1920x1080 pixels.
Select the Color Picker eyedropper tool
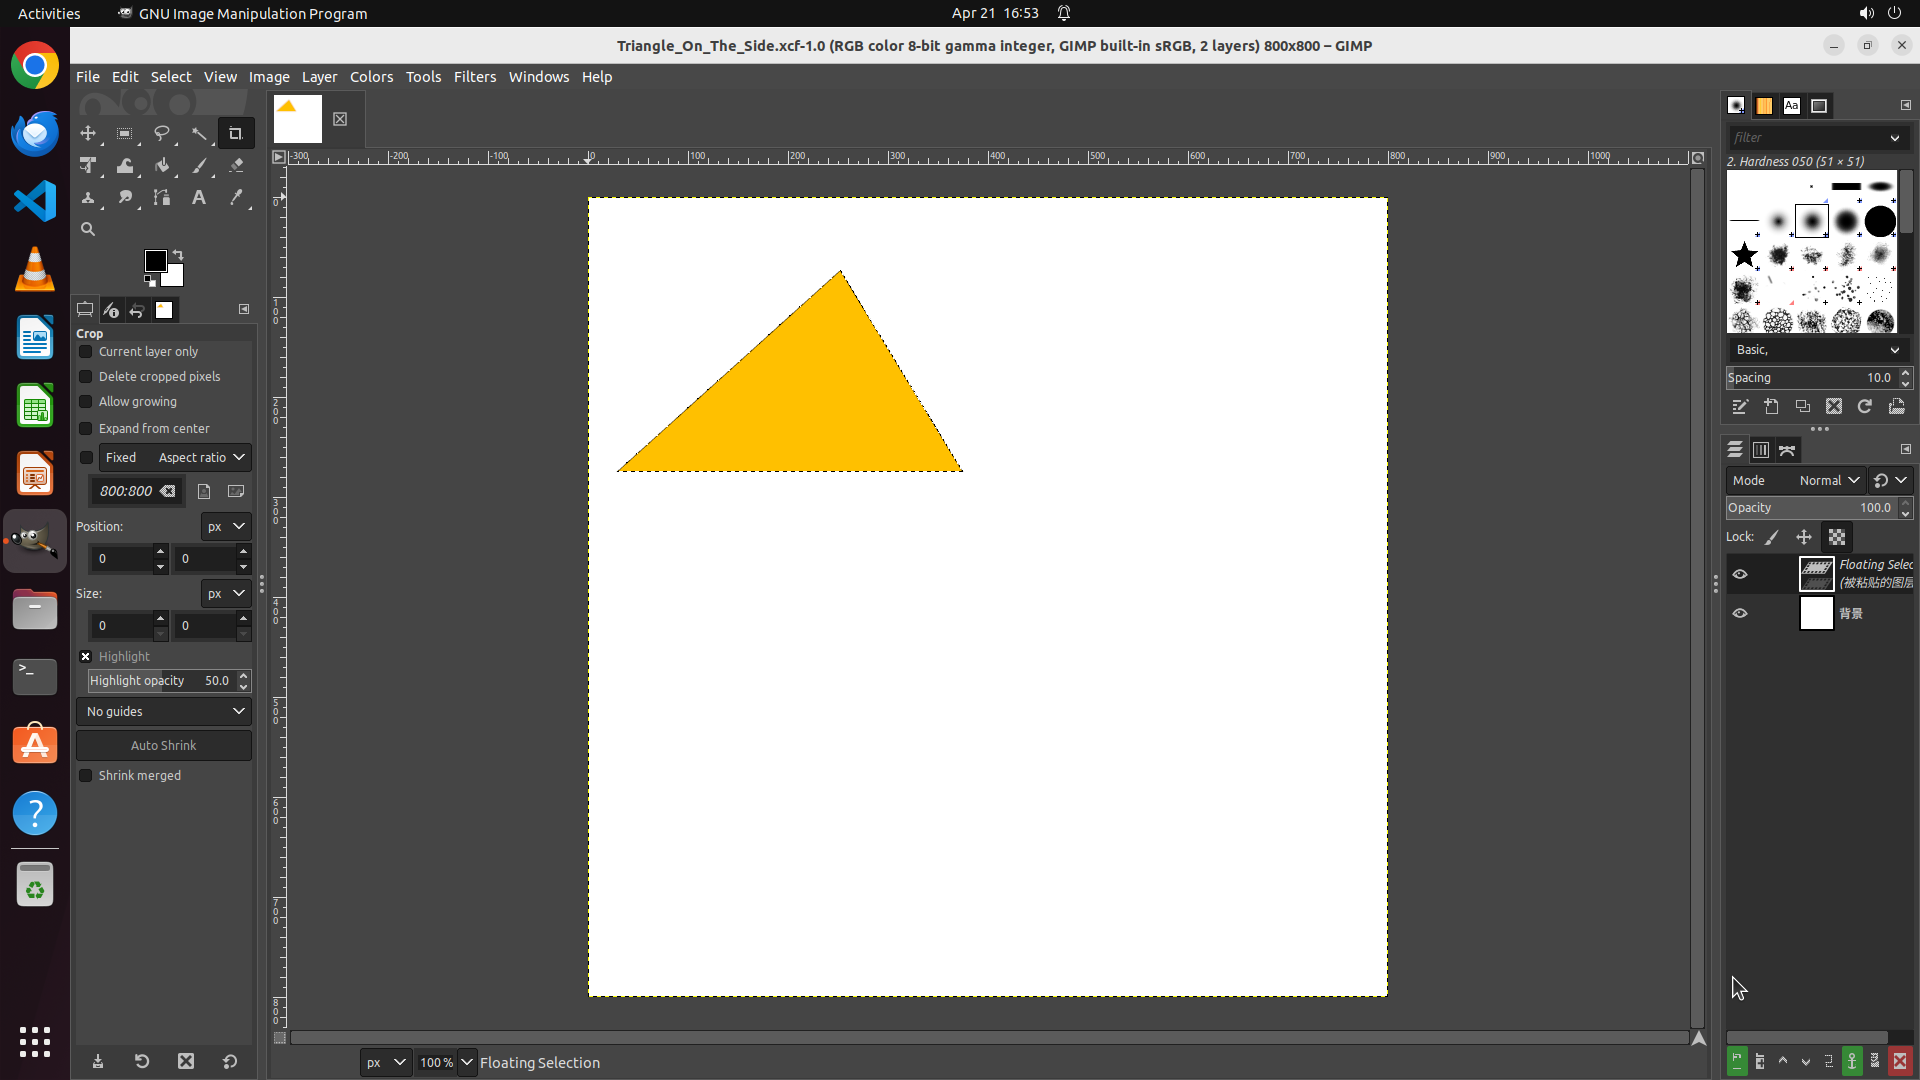coord(236,197)
